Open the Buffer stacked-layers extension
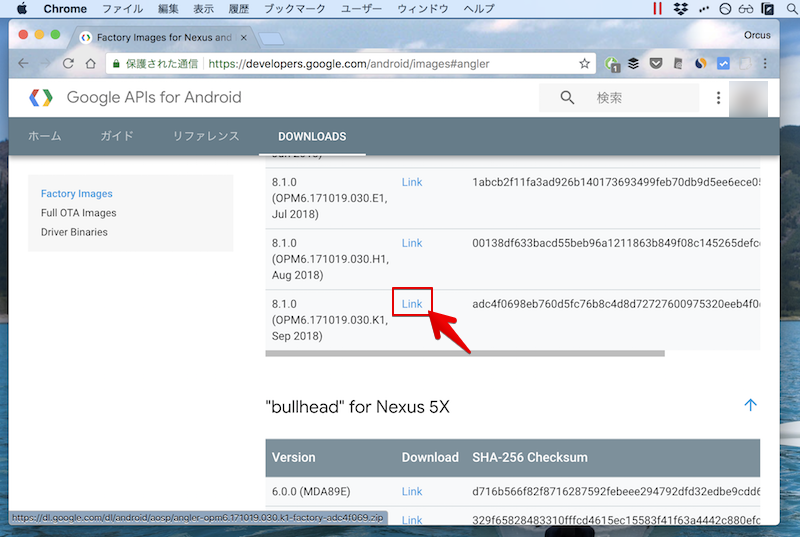 click(633, 63)
